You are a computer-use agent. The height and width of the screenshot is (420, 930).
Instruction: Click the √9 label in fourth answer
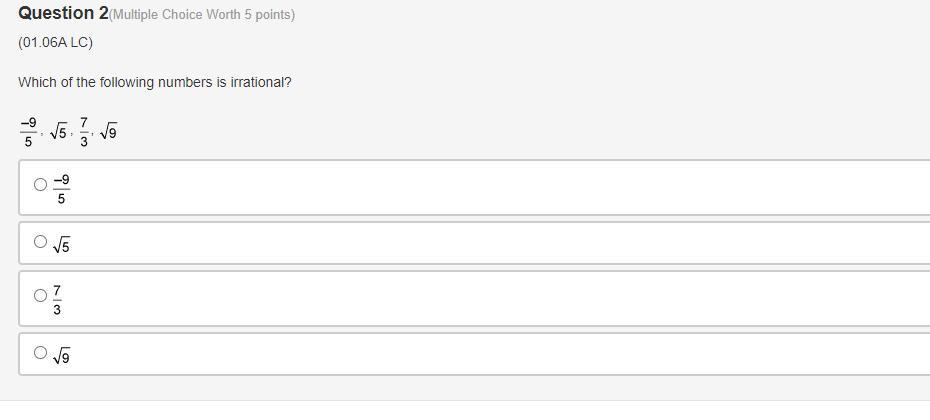pyautogui.click(x=61, y=355)
